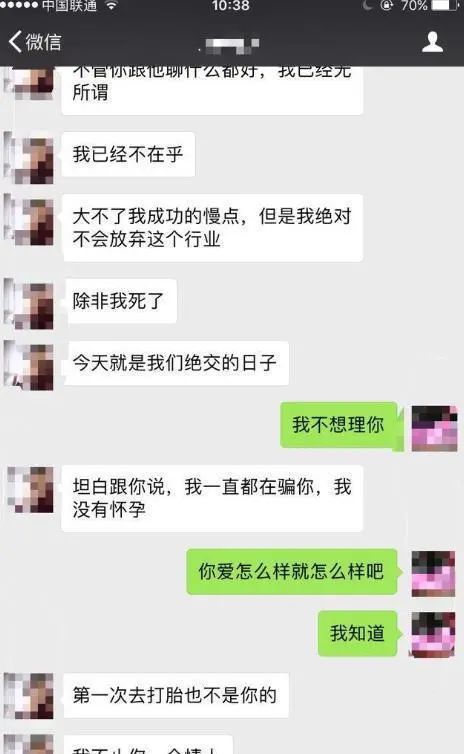This screenshot has height=754, width=464.
Task: Tap message 今天就是我们绝交的日子
Action: (x=176, y=363)
